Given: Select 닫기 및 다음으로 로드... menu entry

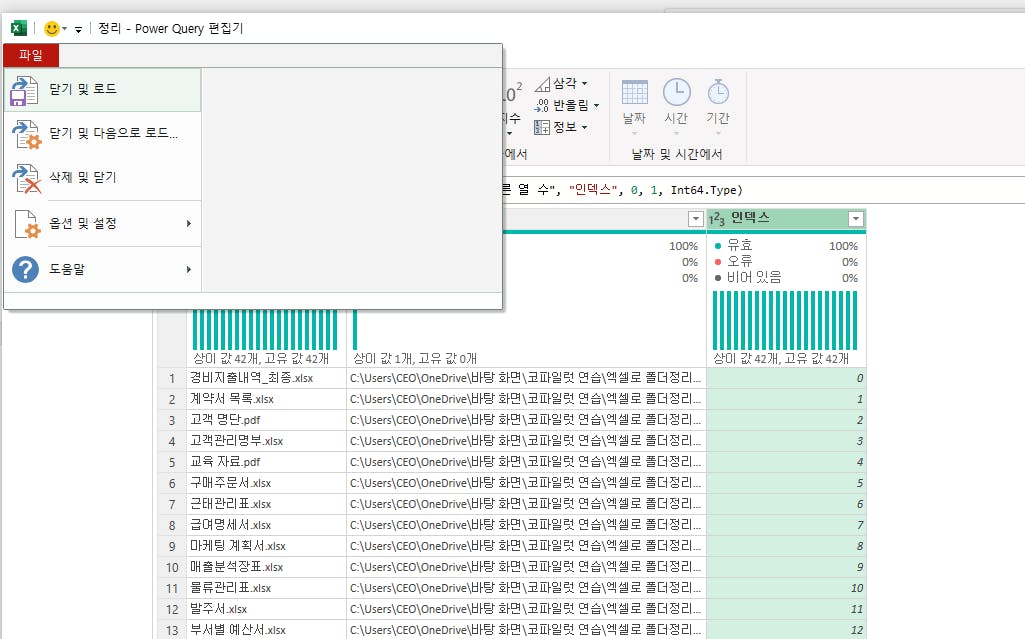Looking at the screenshot, I should [113, 133].
